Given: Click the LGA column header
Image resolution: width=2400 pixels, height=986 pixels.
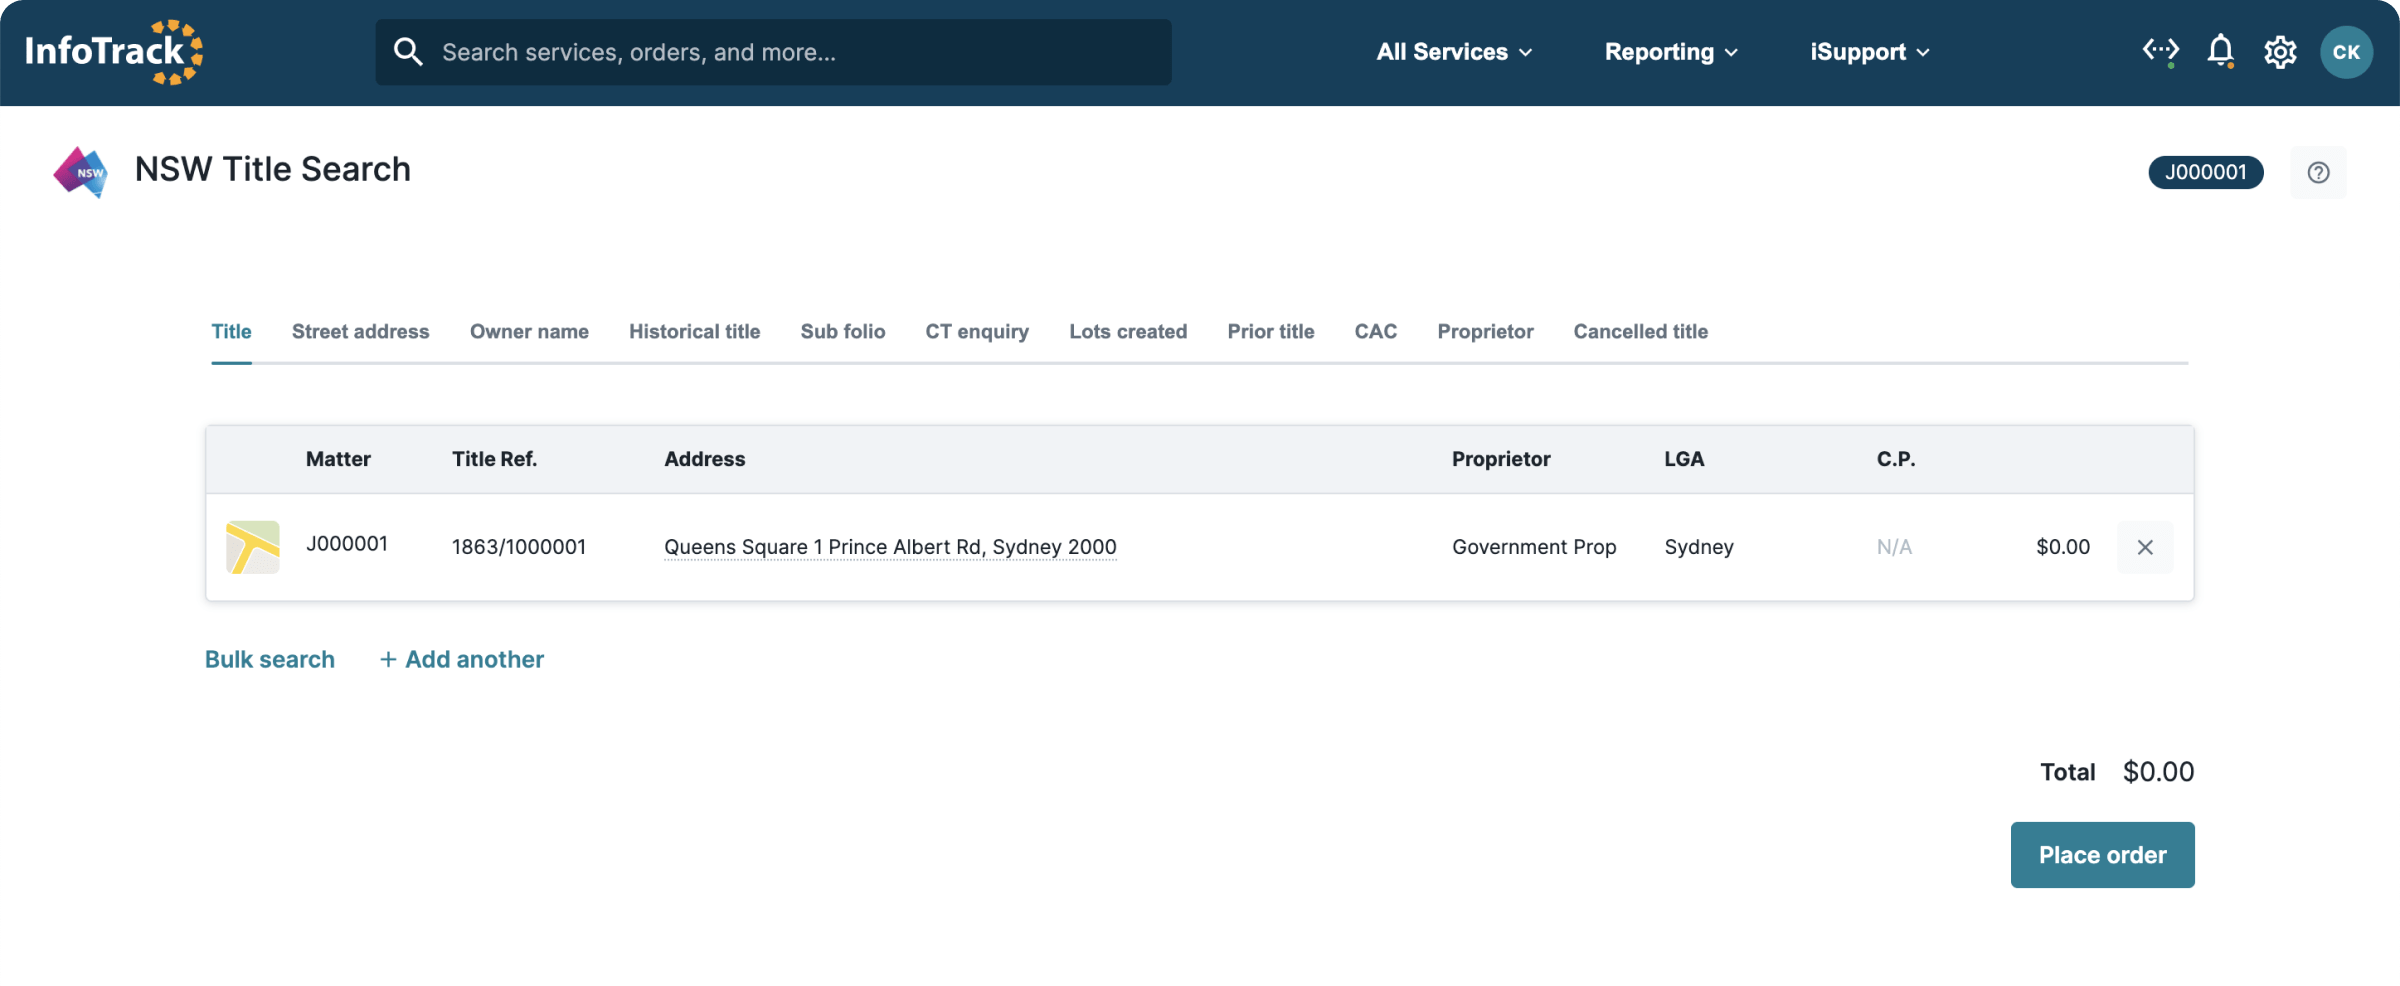Looking at the screenshot, I should pos(1684,459).
